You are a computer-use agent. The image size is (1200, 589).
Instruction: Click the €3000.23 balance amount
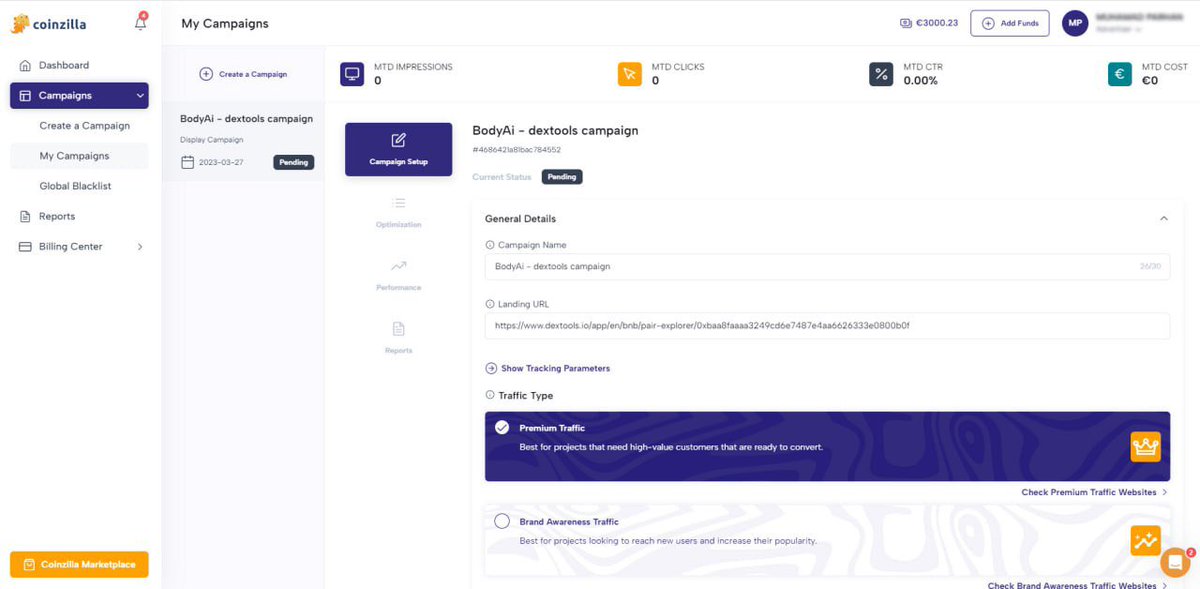pyautogui.click(x=937, y=23)
